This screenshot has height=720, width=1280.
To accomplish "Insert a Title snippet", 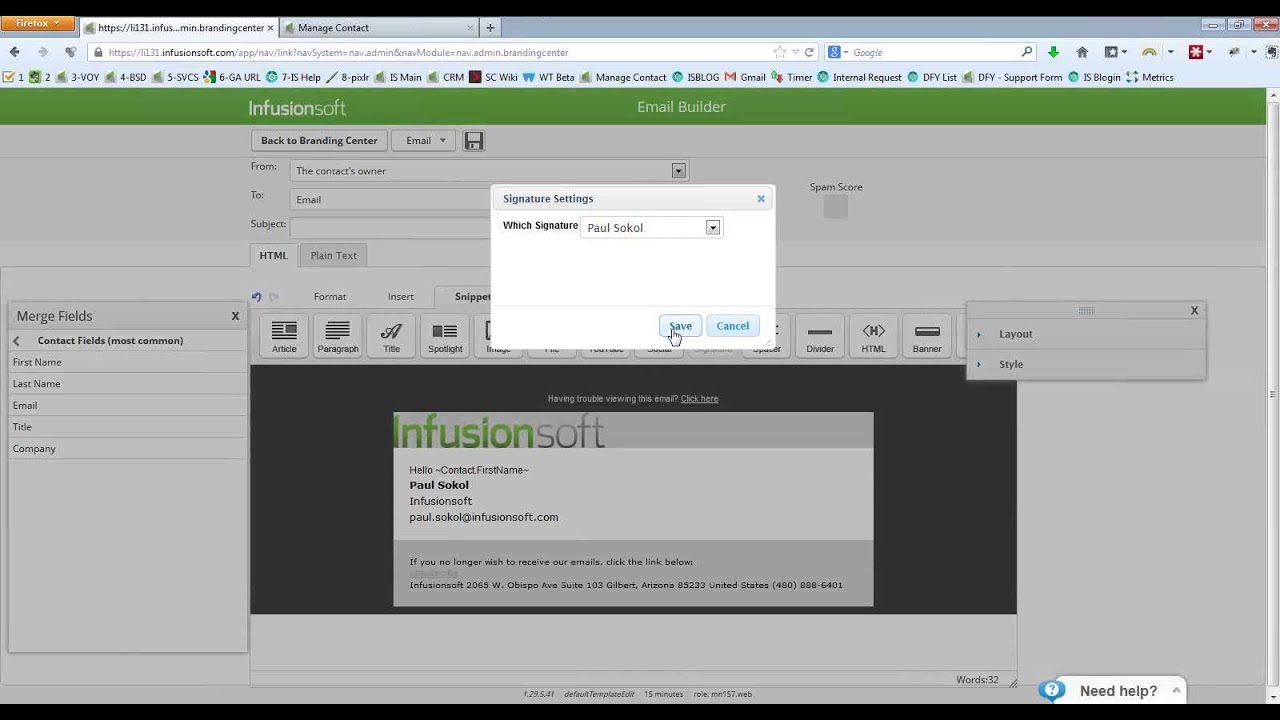I will click(x=391, y=336).
